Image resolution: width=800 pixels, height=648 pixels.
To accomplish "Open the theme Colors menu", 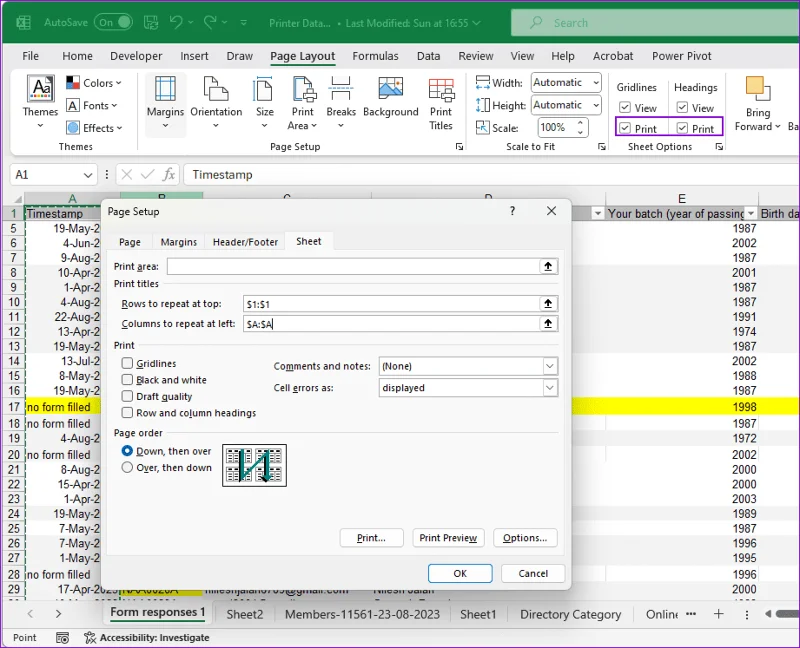I will 94,83.
